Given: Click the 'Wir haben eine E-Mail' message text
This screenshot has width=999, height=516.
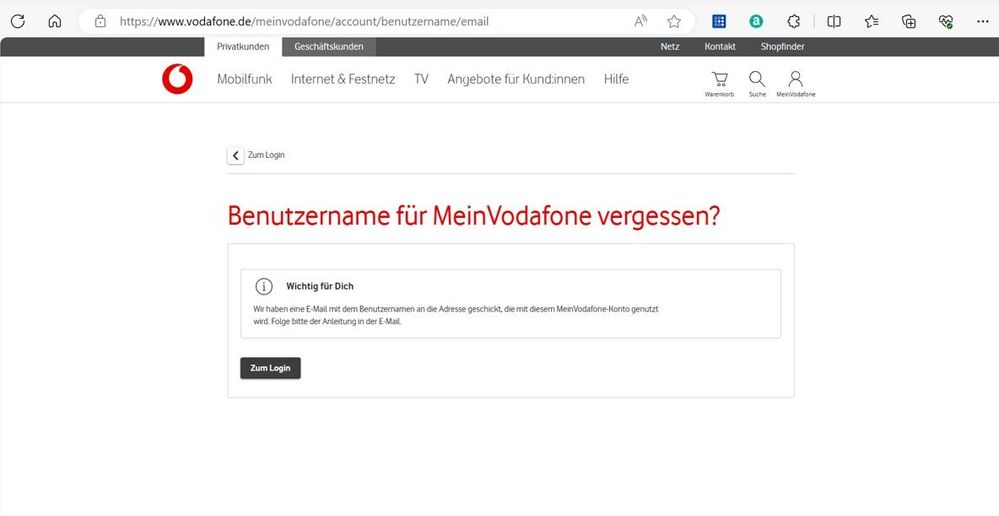Looking at the screenshot, I should pos(456,315).
